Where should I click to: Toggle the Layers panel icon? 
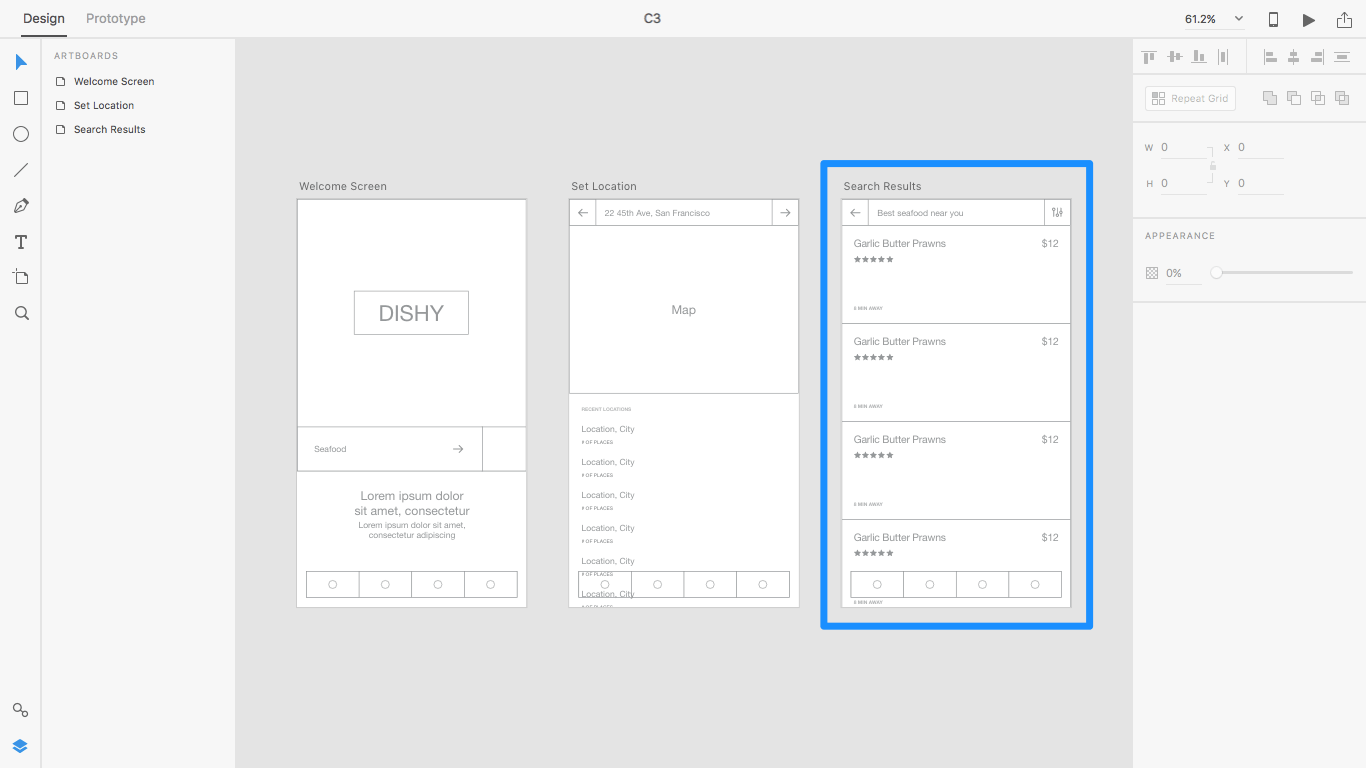(20, 746)
